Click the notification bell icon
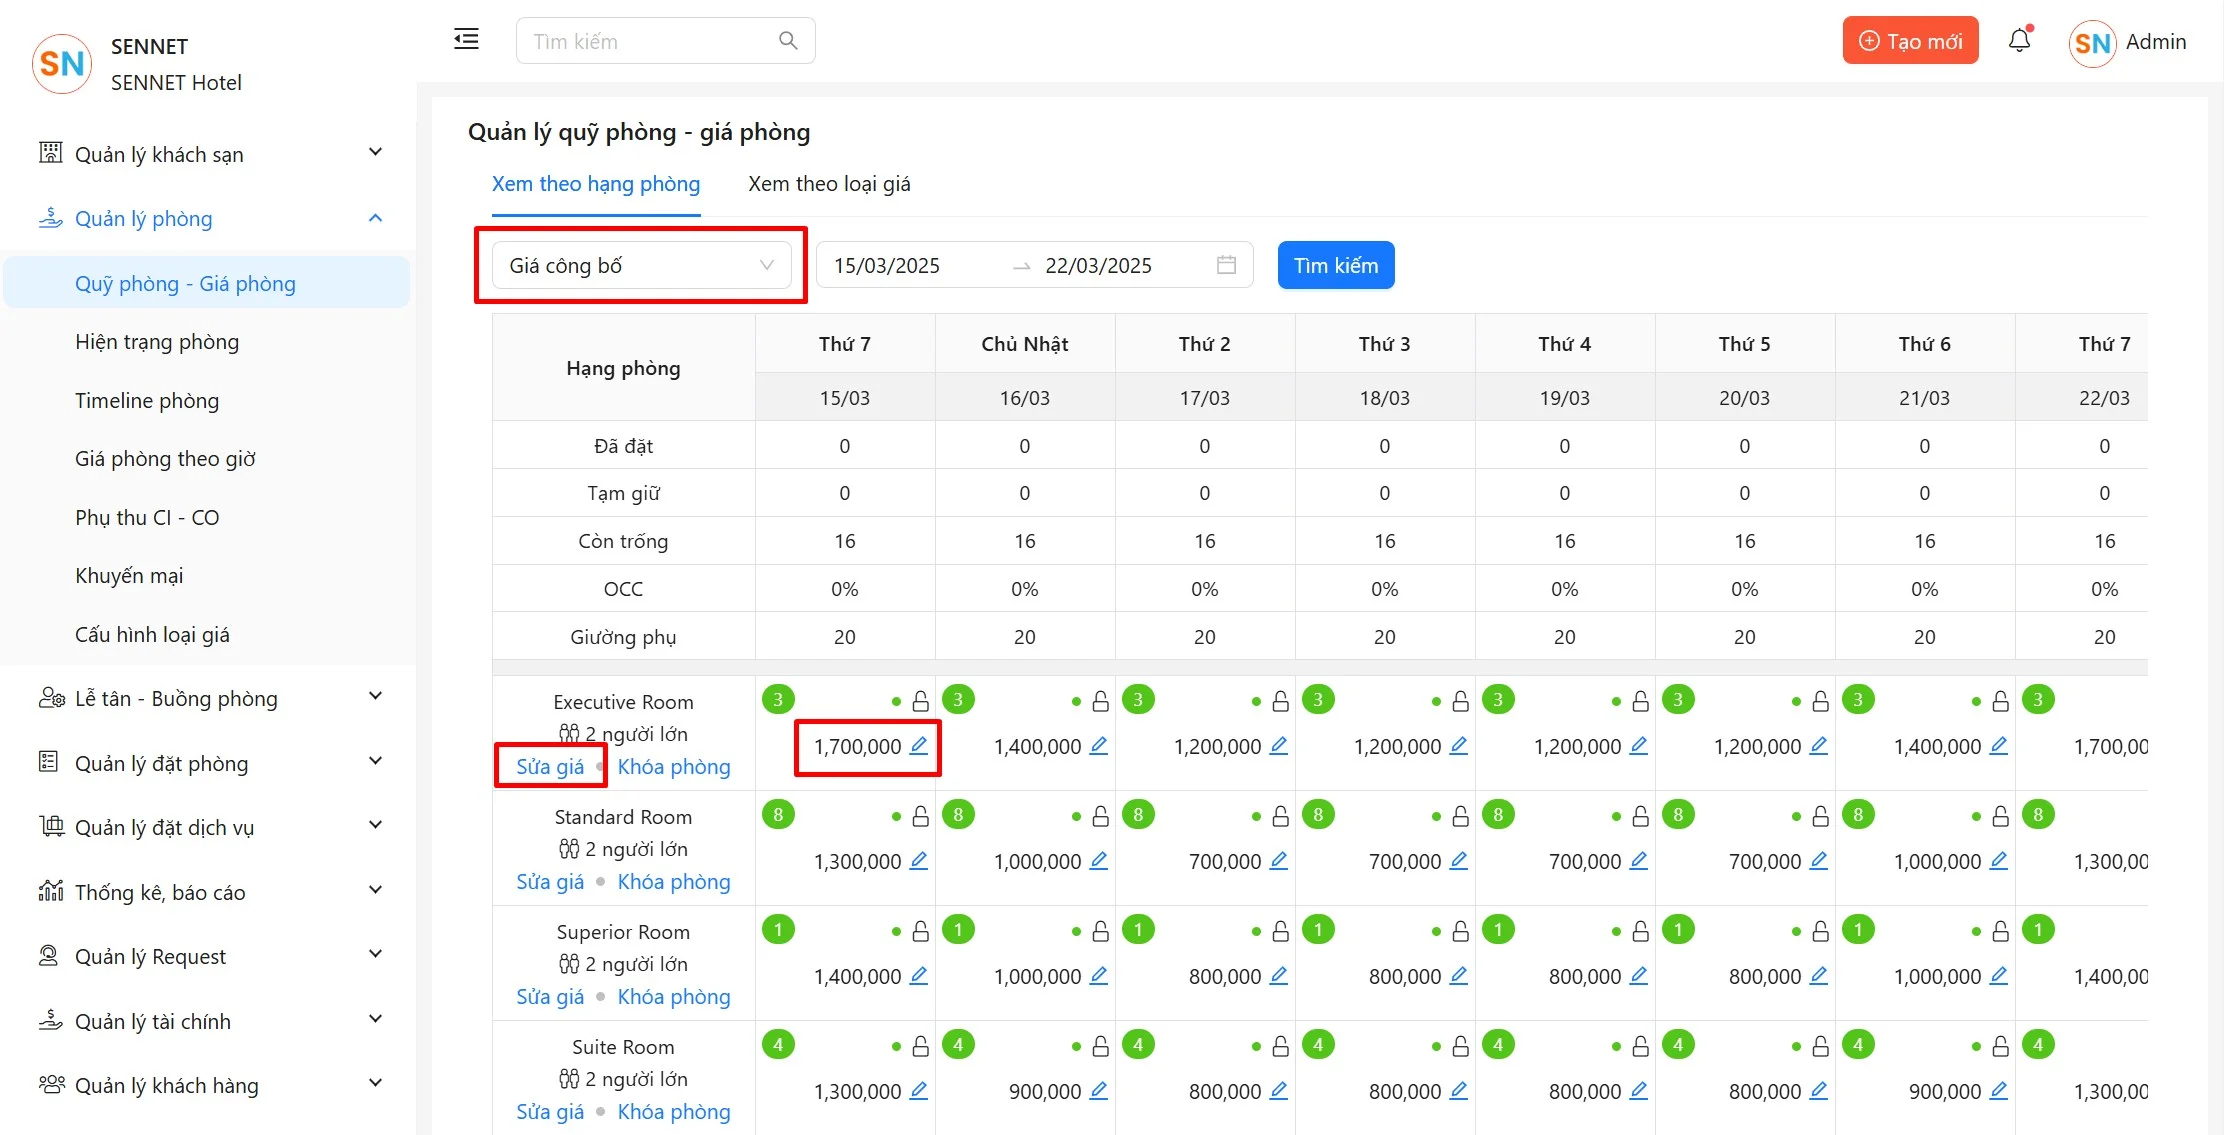 coord(2019,41)
